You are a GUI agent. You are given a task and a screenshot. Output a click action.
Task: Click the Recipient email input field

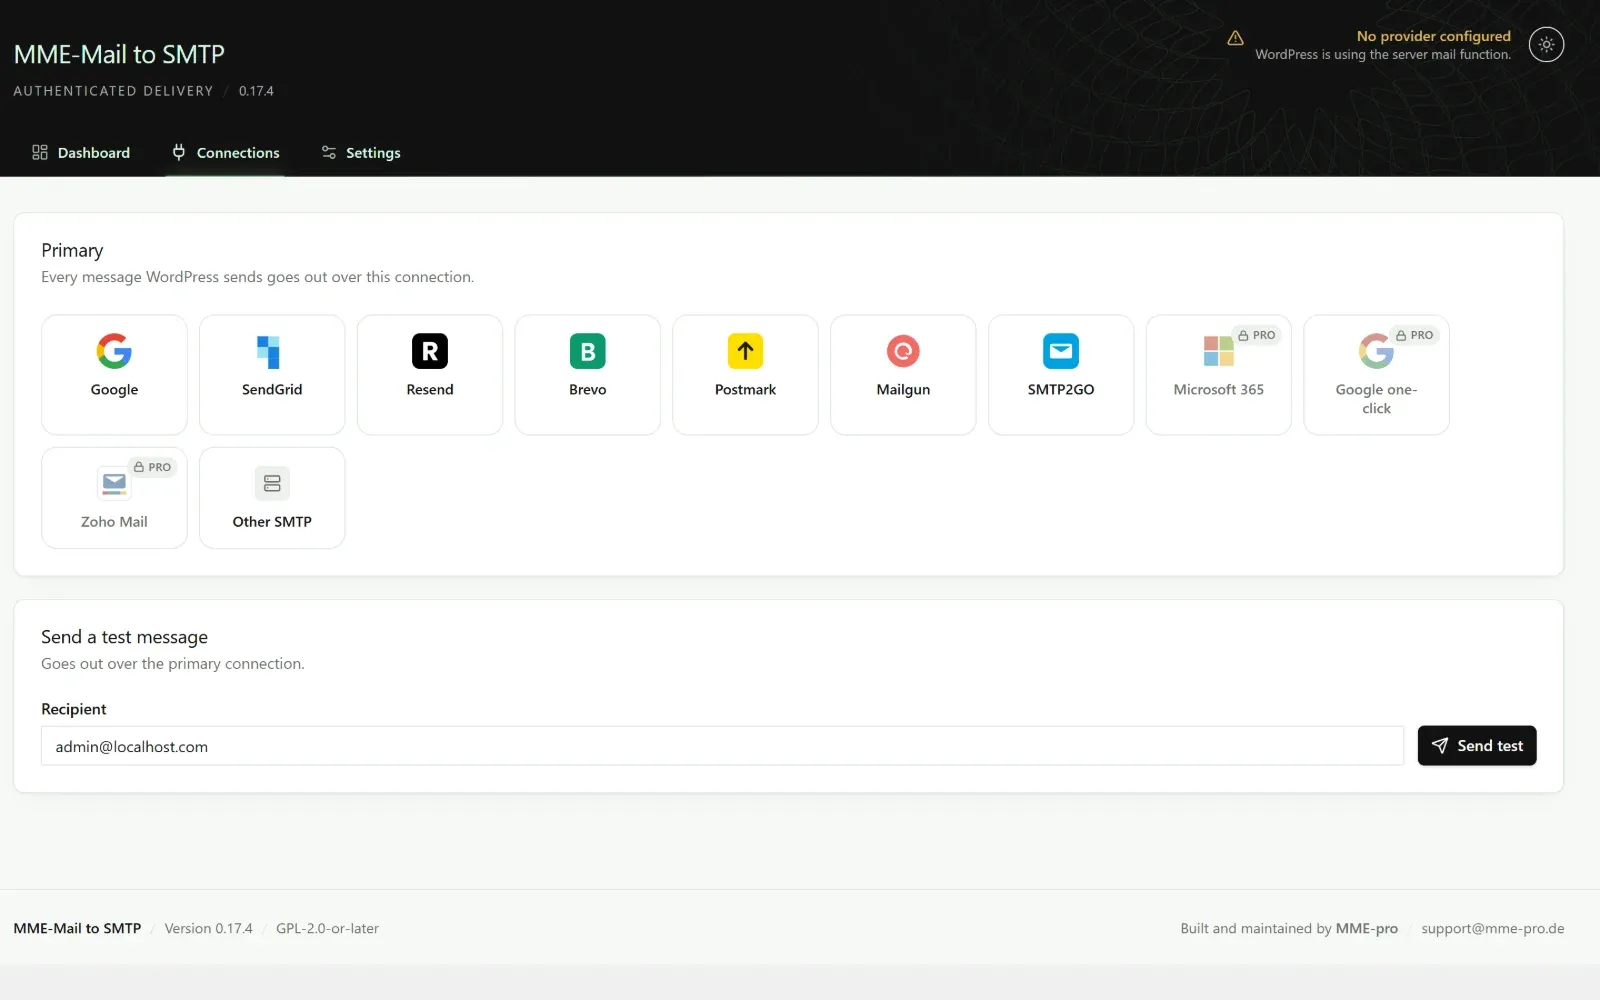(x=722, y=746)
